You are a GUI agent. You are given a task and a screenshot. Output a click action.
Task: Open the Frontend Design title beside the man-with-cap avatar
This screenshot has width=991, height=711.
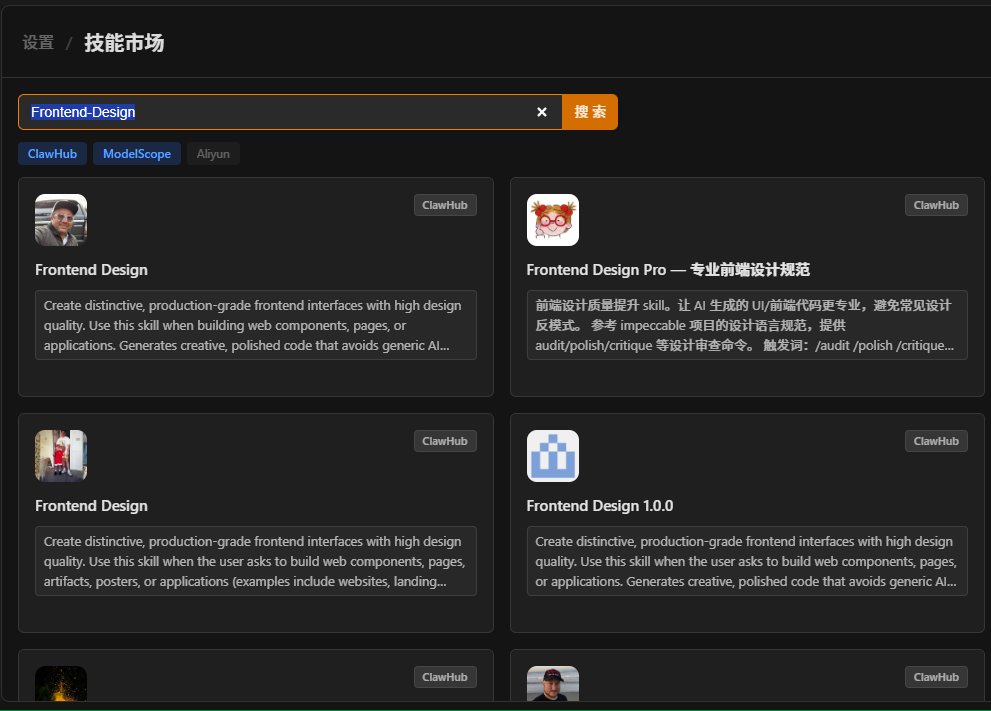pyautogui.click(x=92, y=270)
